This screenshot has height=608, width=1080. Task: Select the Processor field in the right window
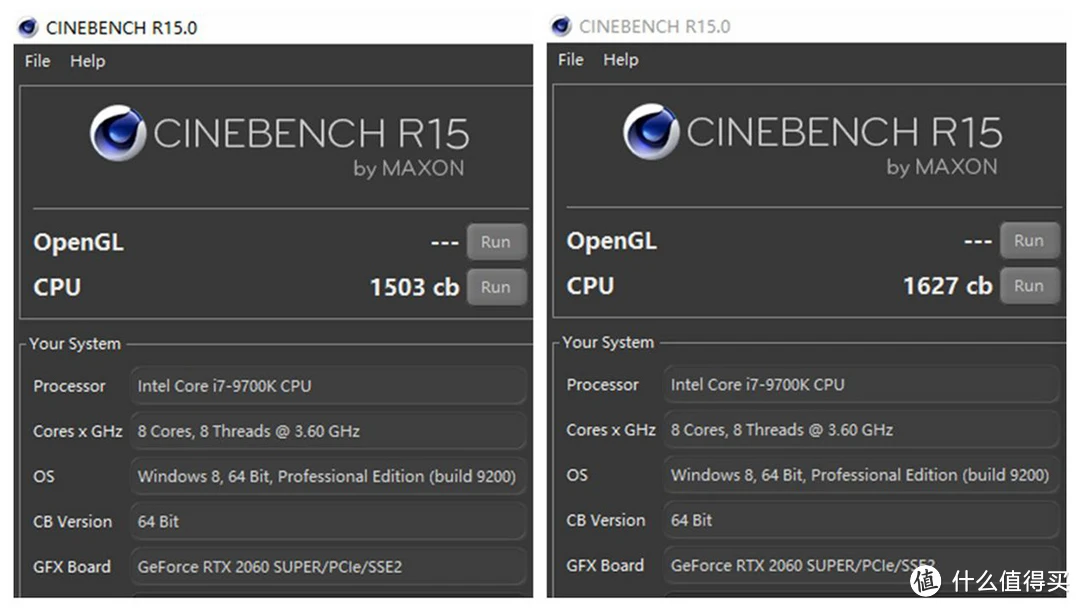[x=861, y=384]
